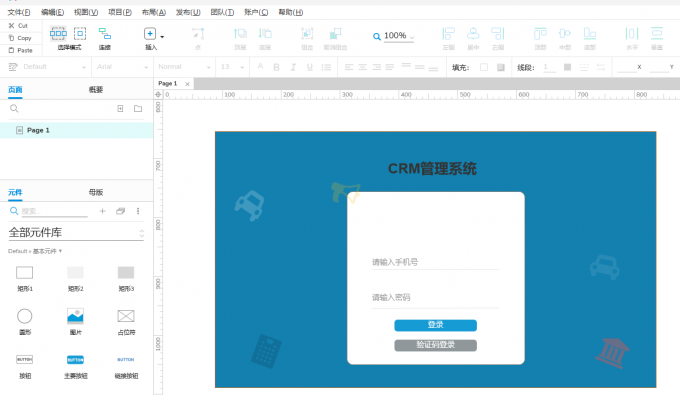This screenshot has width=680, height=395.
Task: Click the line pattern icon
Action: click(x=584, y=67)
